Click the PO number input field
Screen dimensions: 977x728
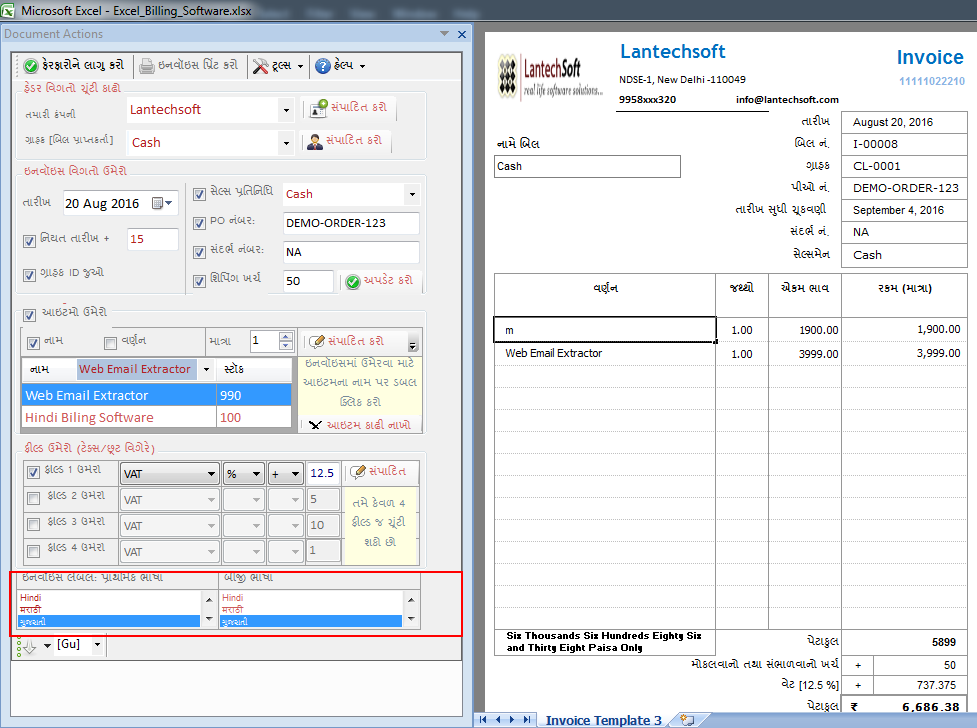pos(351,223)
